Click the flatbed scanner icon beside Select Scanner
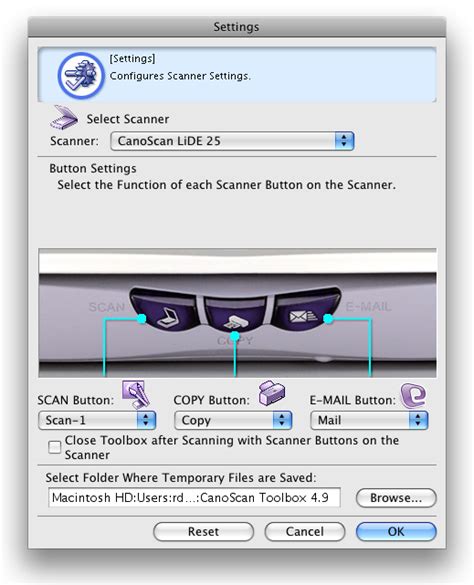The width and height of the screenshot is (474, 585). pos(64,117)
